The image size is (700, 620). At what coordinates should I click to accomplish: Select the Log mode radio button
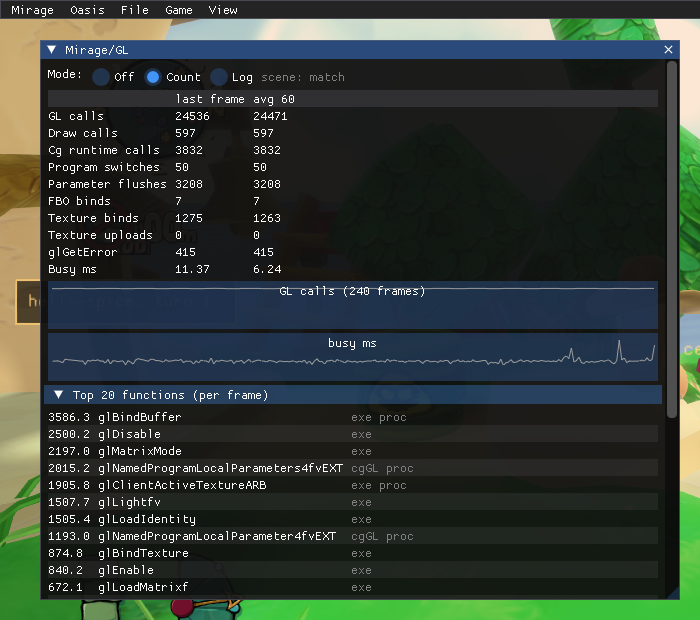[219, 77]
